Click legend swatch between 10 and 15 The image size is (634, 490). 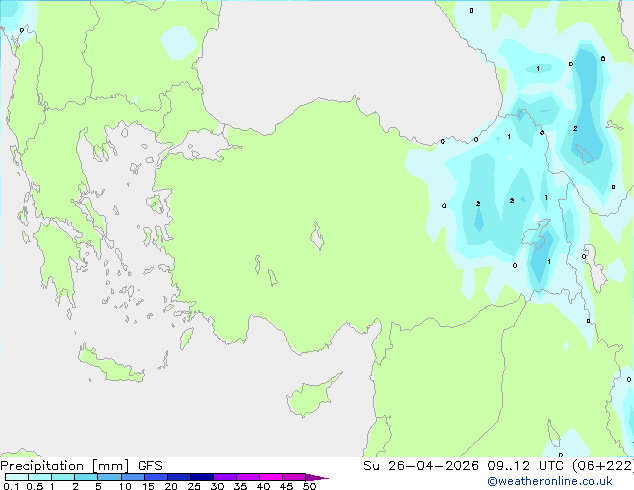pos(133,477)
